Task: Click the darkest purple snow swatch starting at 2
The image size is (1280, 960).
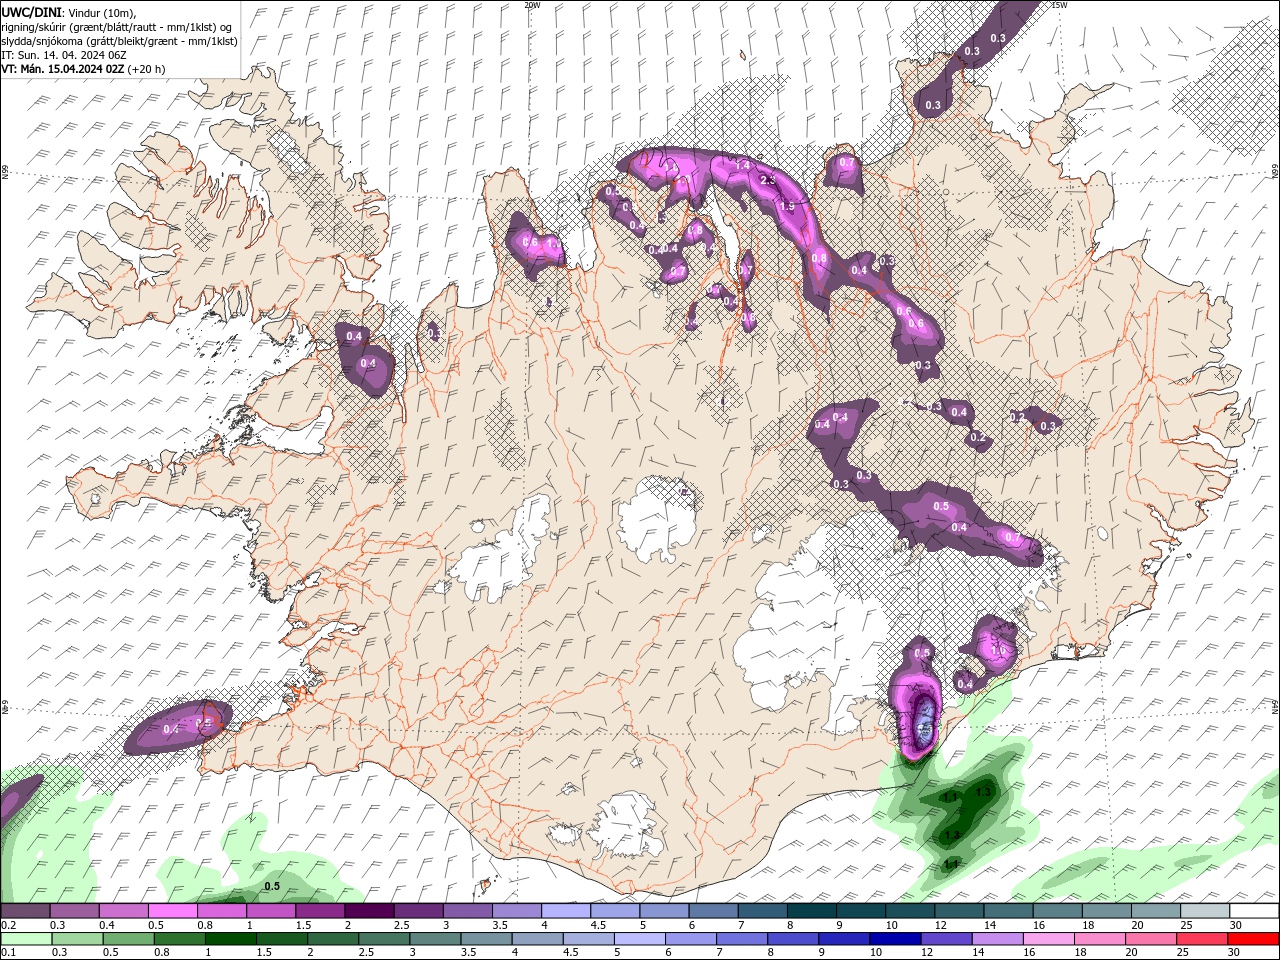Action: [369, 911]
